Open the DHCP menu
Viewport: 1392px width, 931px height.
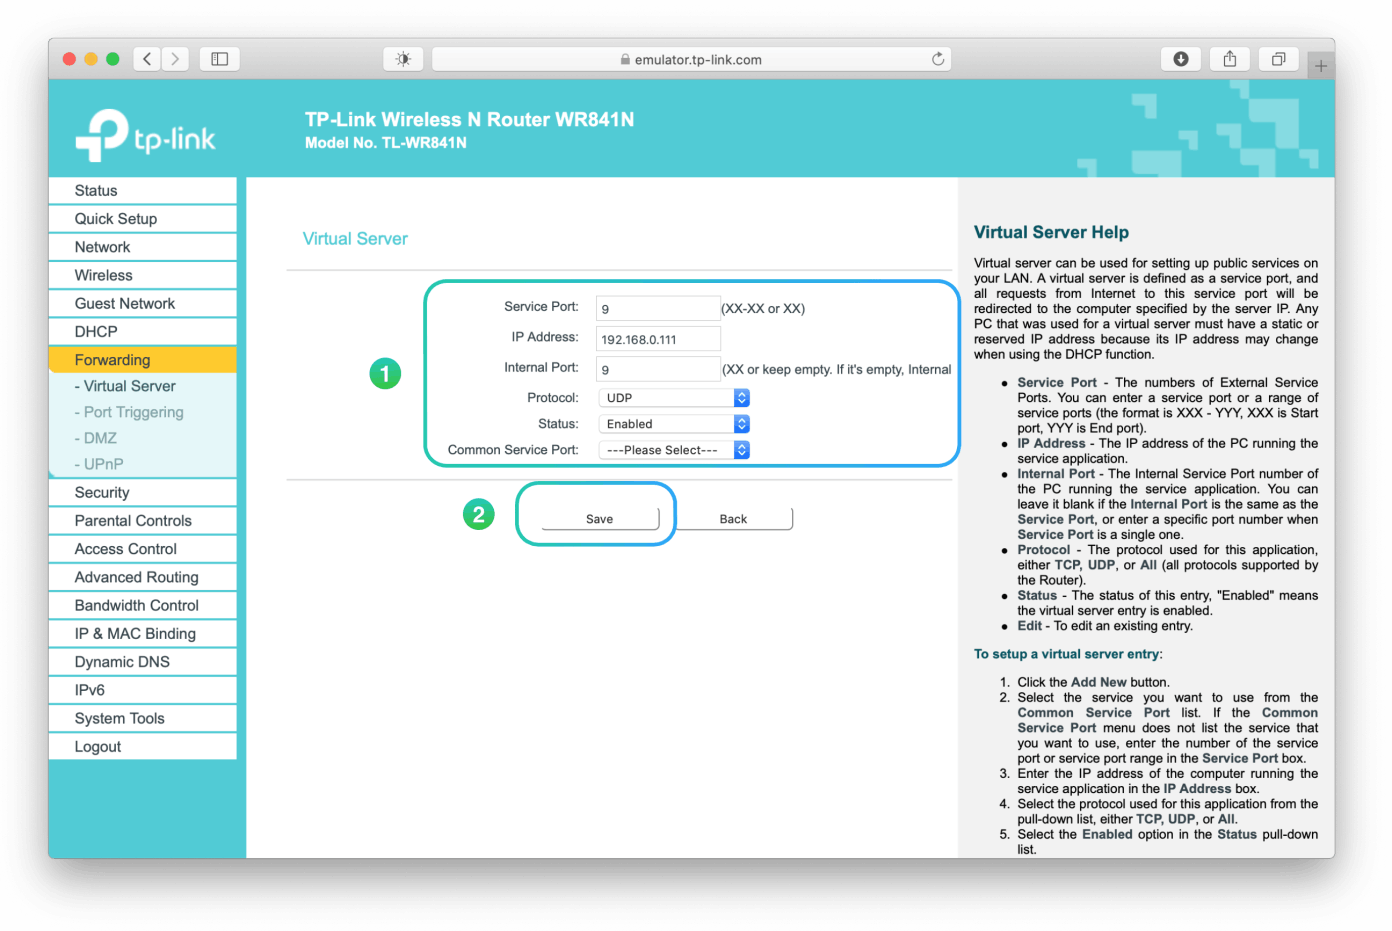coord(142,331)
